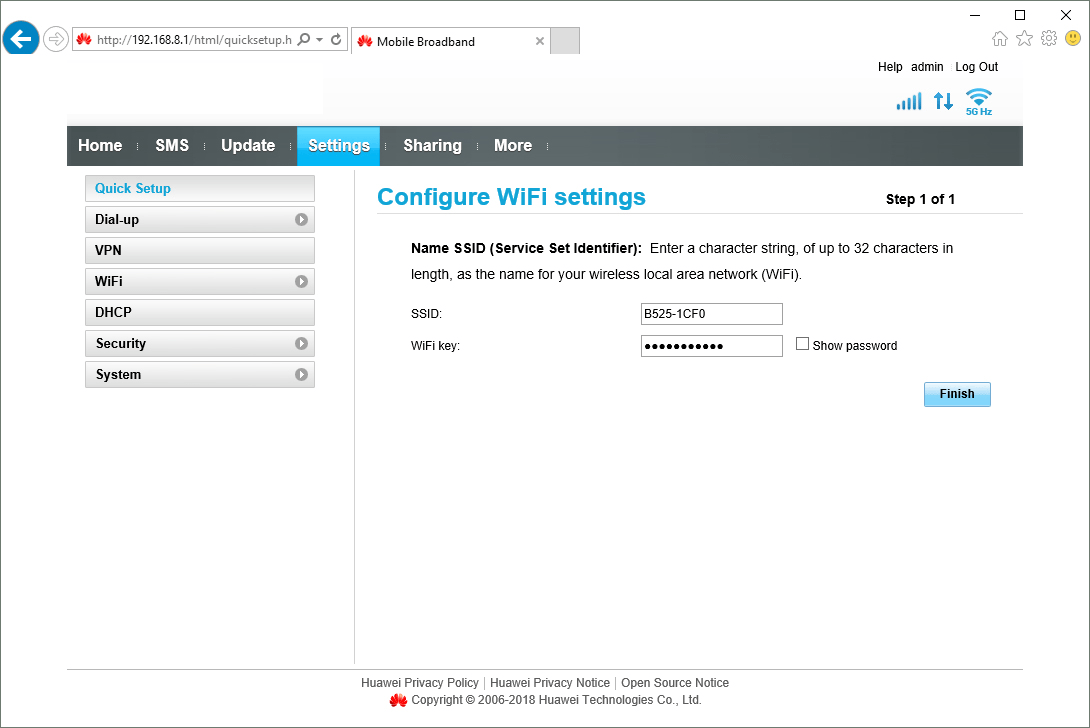This screenshot has width=1090, height=728.
Task: Click the signal strength bars icon
Action: point(908,101)
